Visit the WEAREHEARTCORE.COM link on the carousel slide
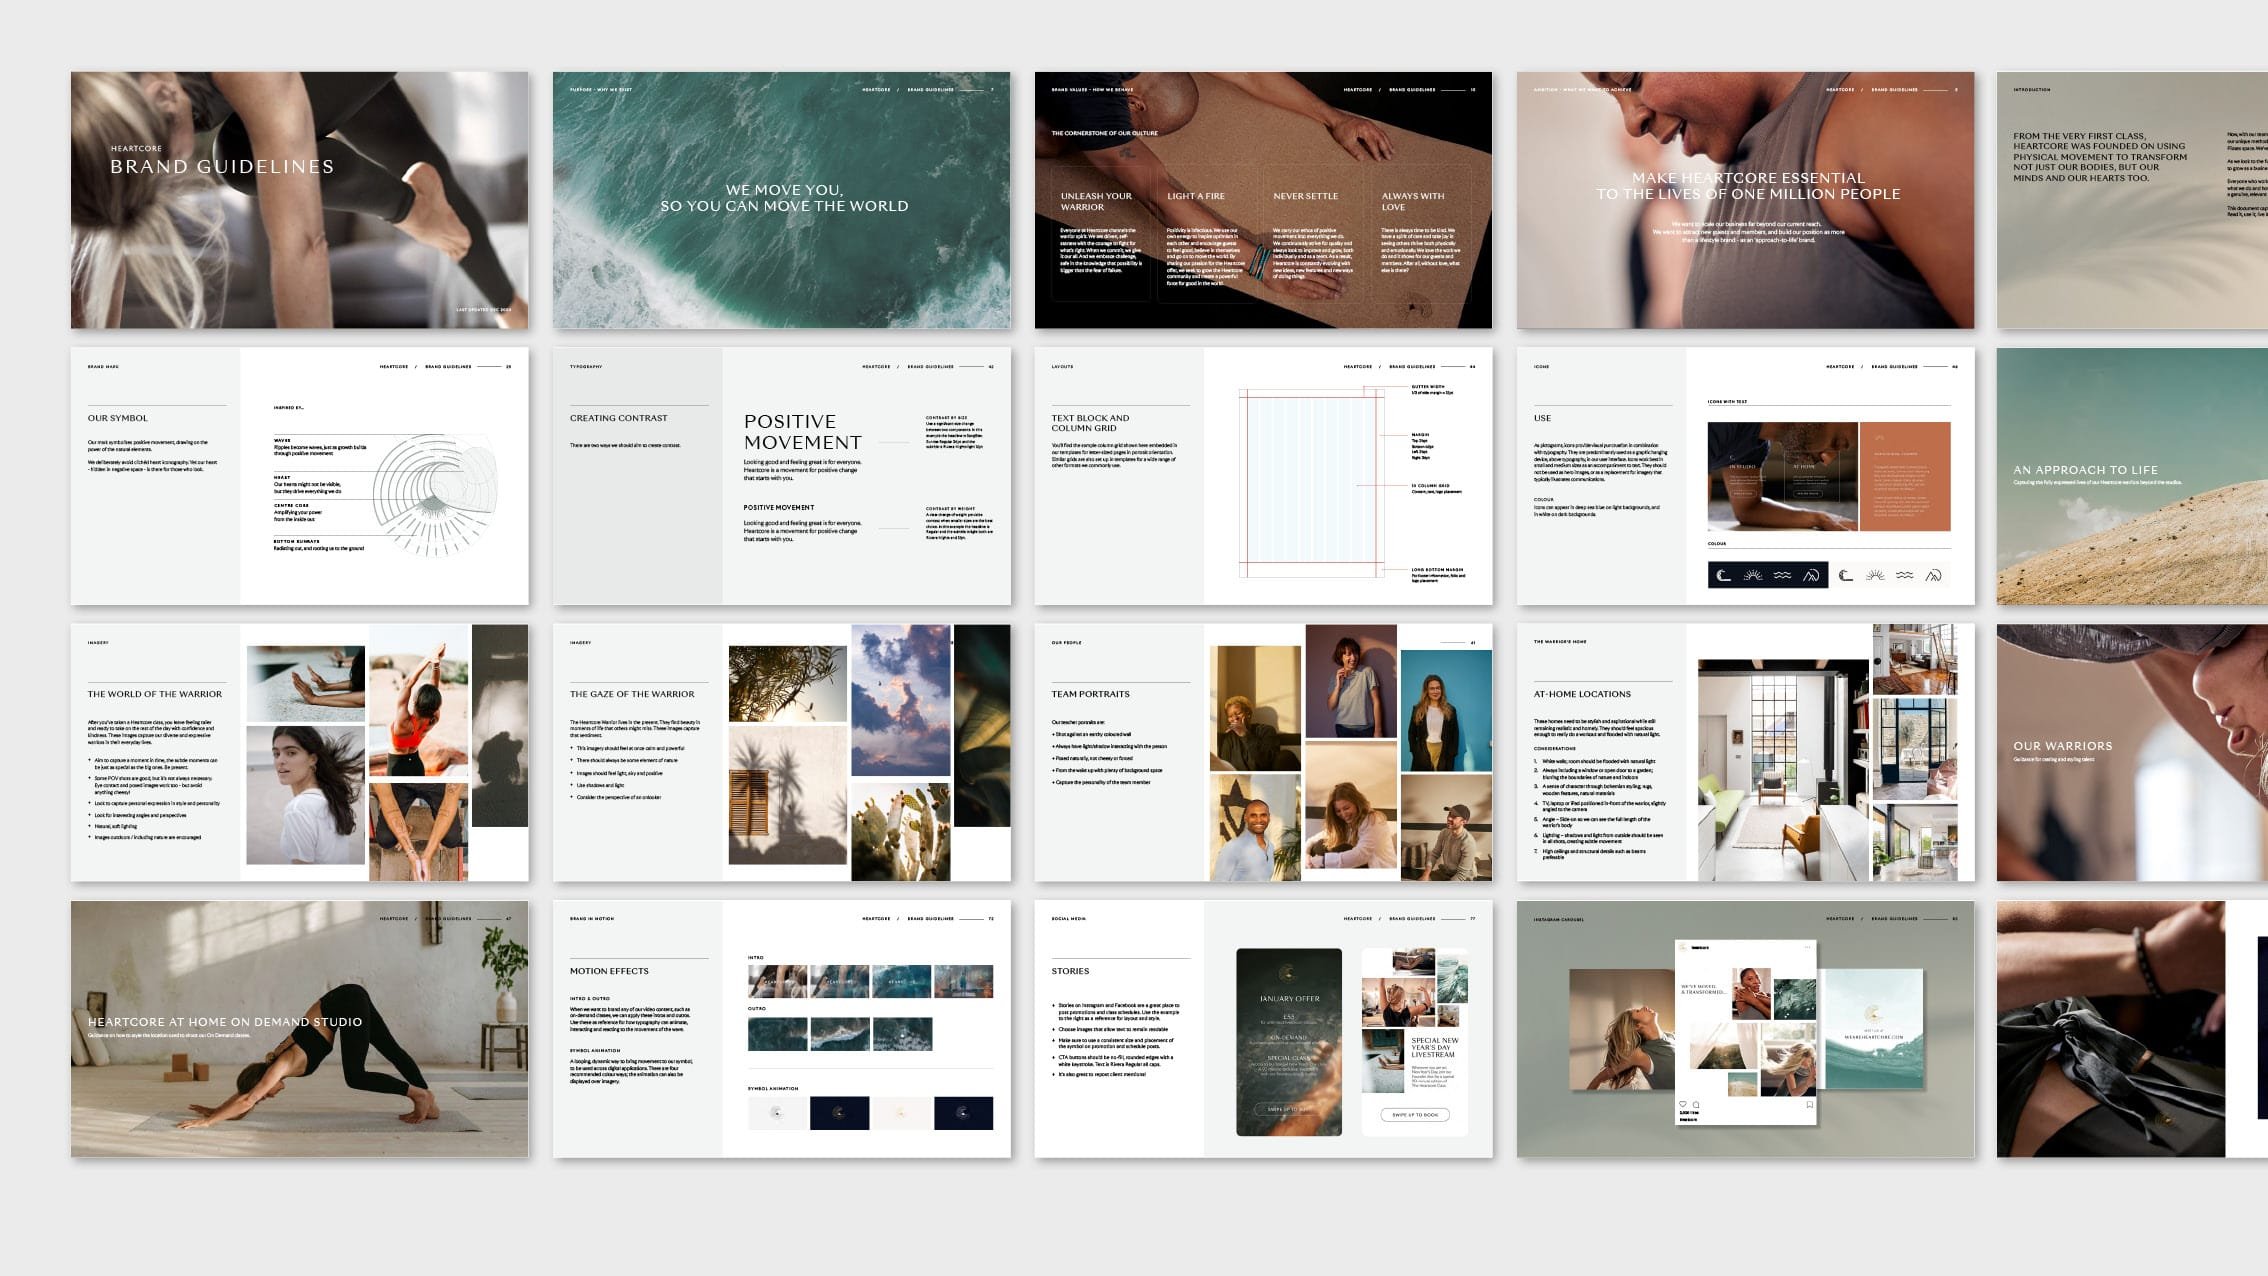 click(1874, 1036)
